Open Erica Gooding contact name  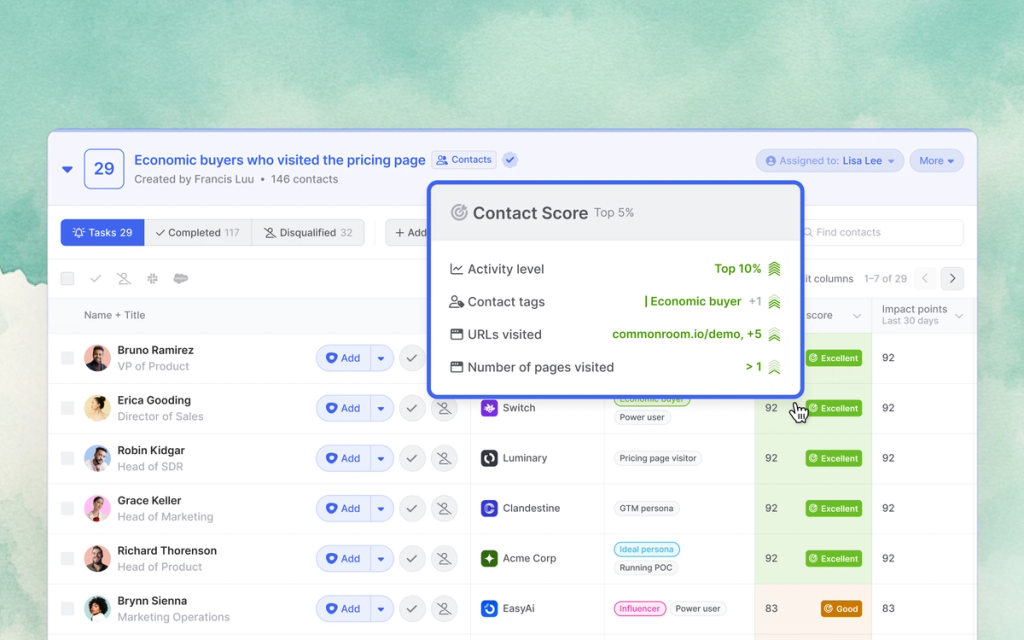coord(154,400)
